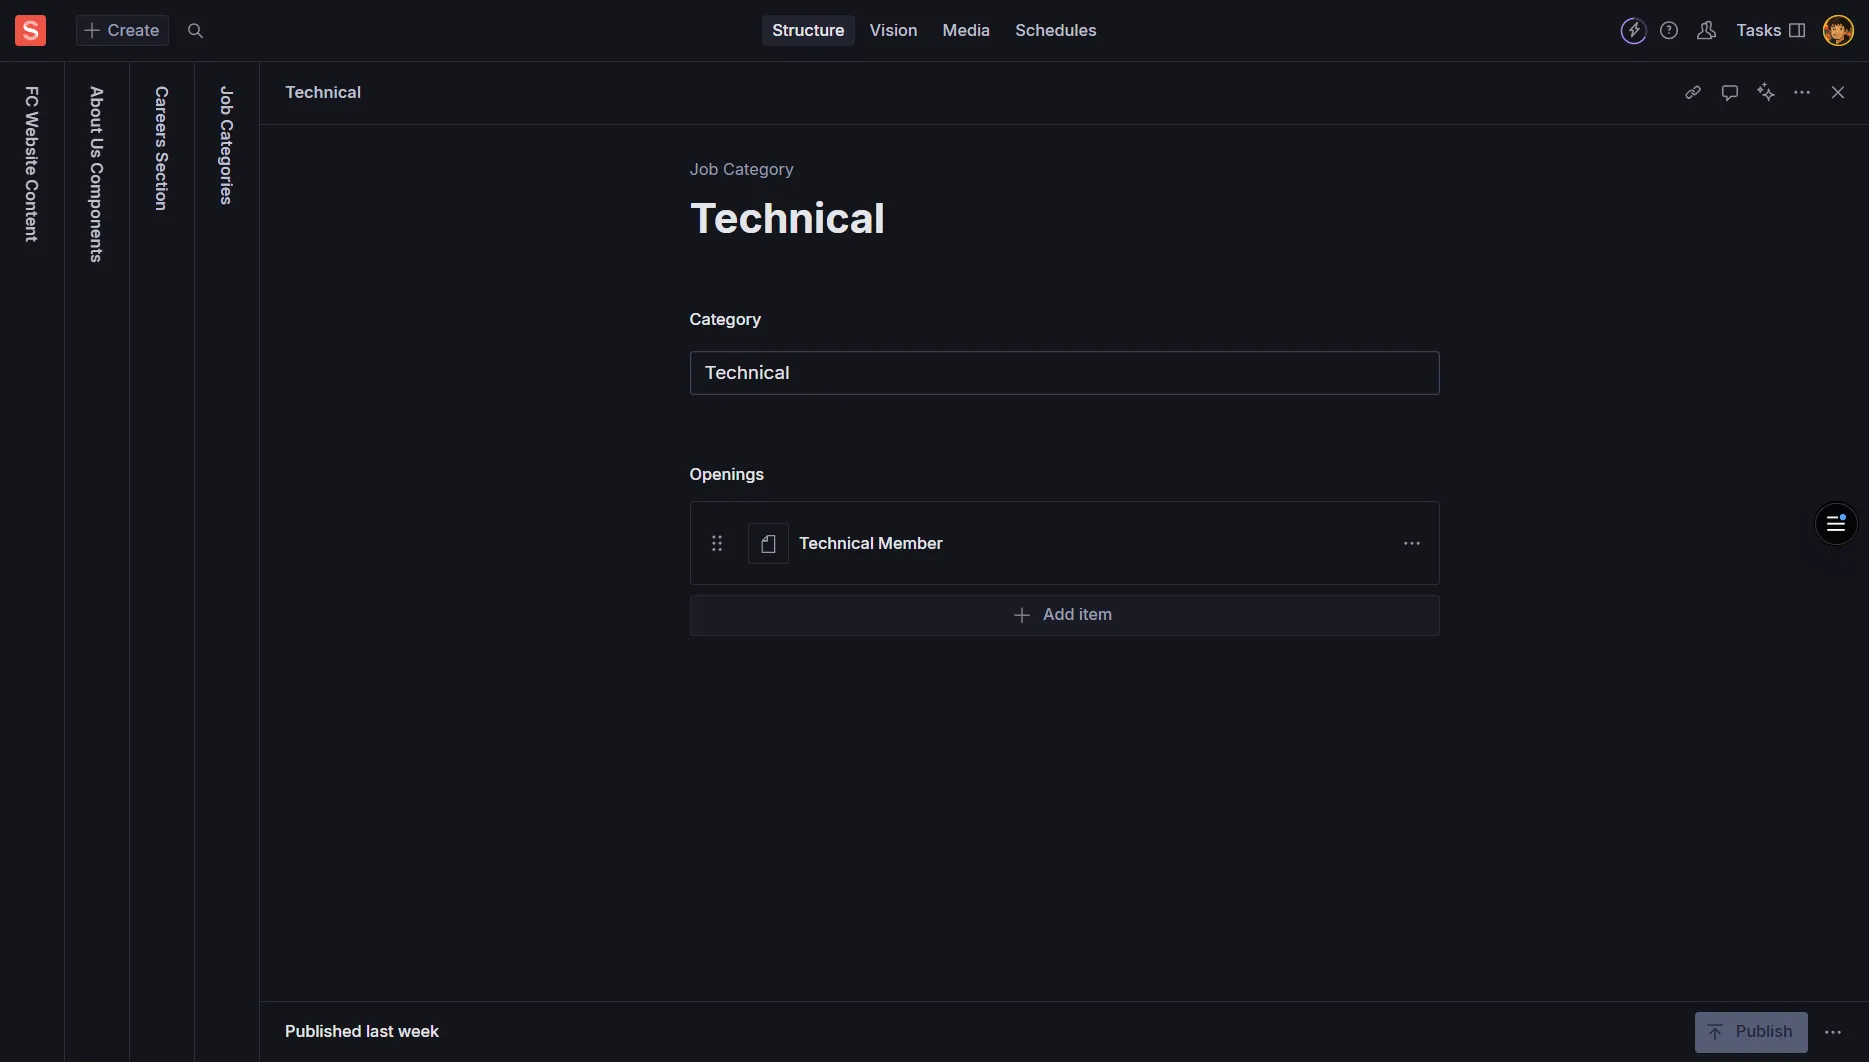
Task: Open Technical Member item options menu
Action: coord(1411,543)
